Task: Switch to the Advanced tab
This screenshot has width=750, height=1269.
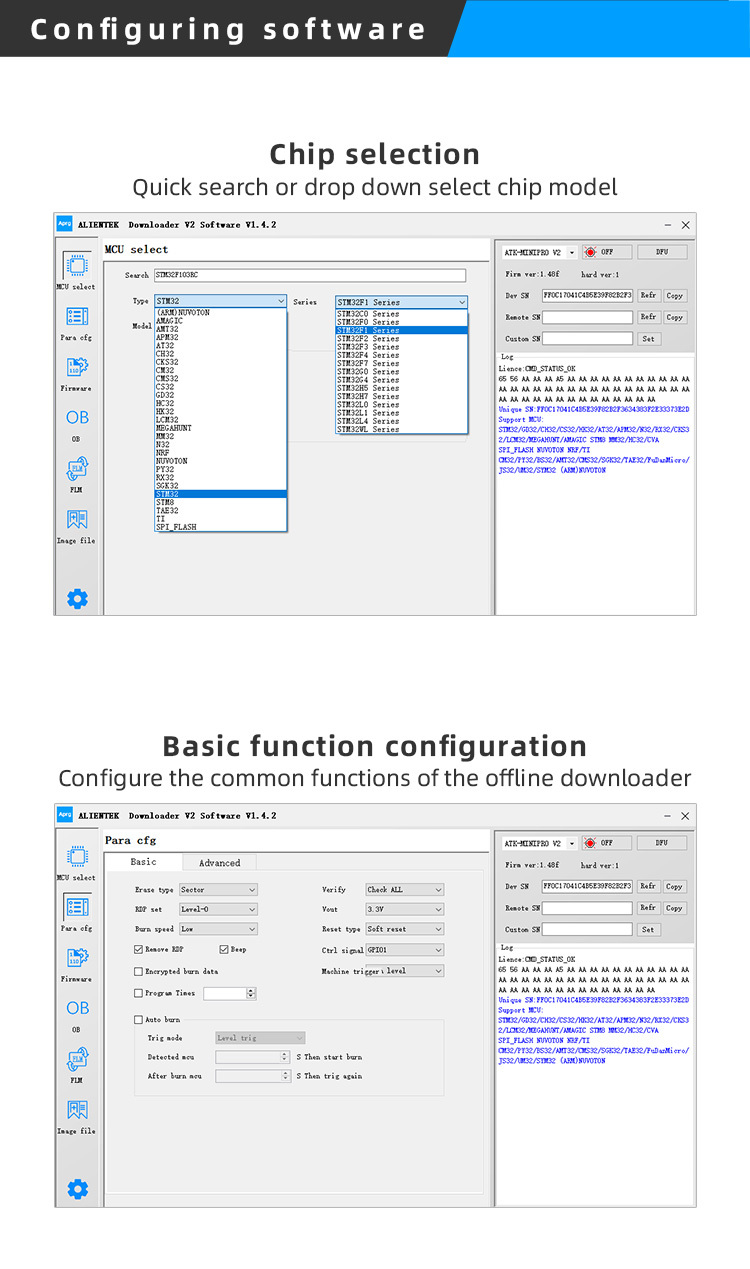Action: [x=219, y=862]
